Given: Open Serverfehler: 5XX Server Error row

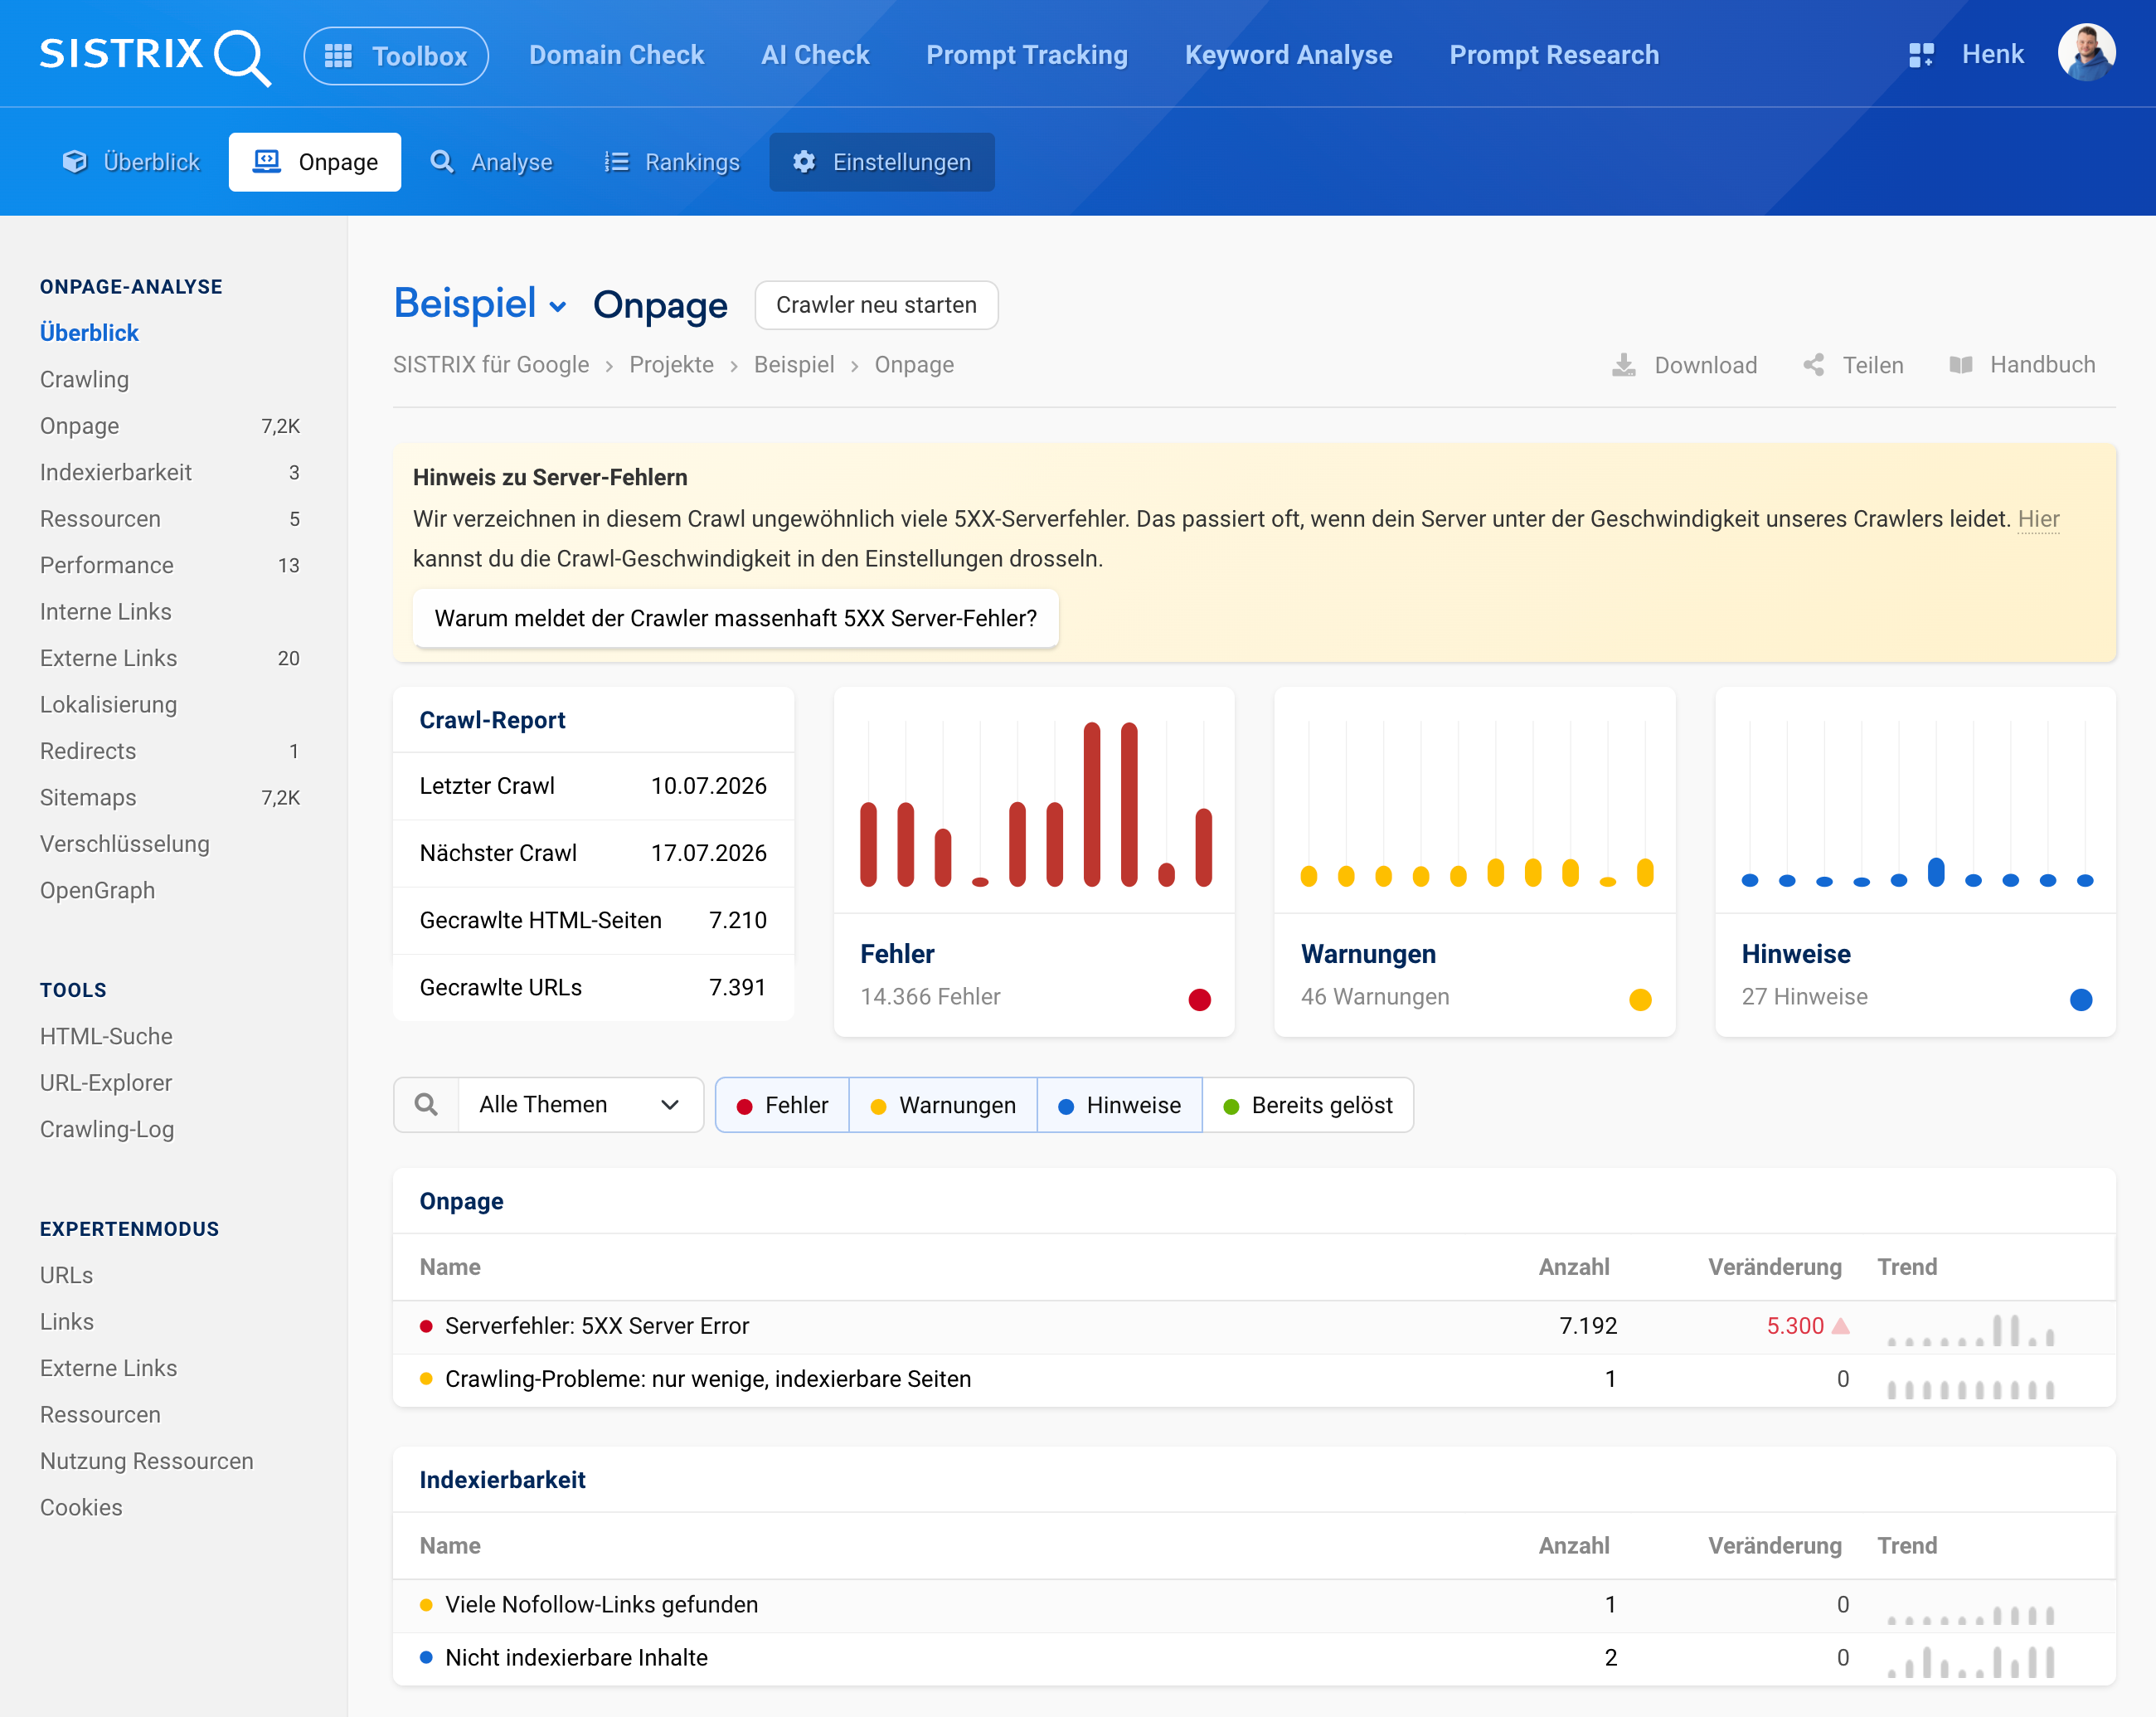Looking at the screenshot, I should coord(1254,1326).
